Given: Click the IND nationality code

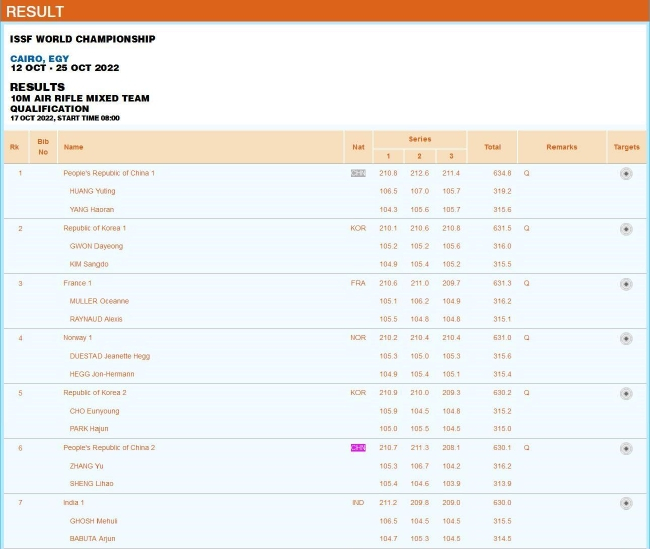Looking at the screenshot, I should (358, 503).
